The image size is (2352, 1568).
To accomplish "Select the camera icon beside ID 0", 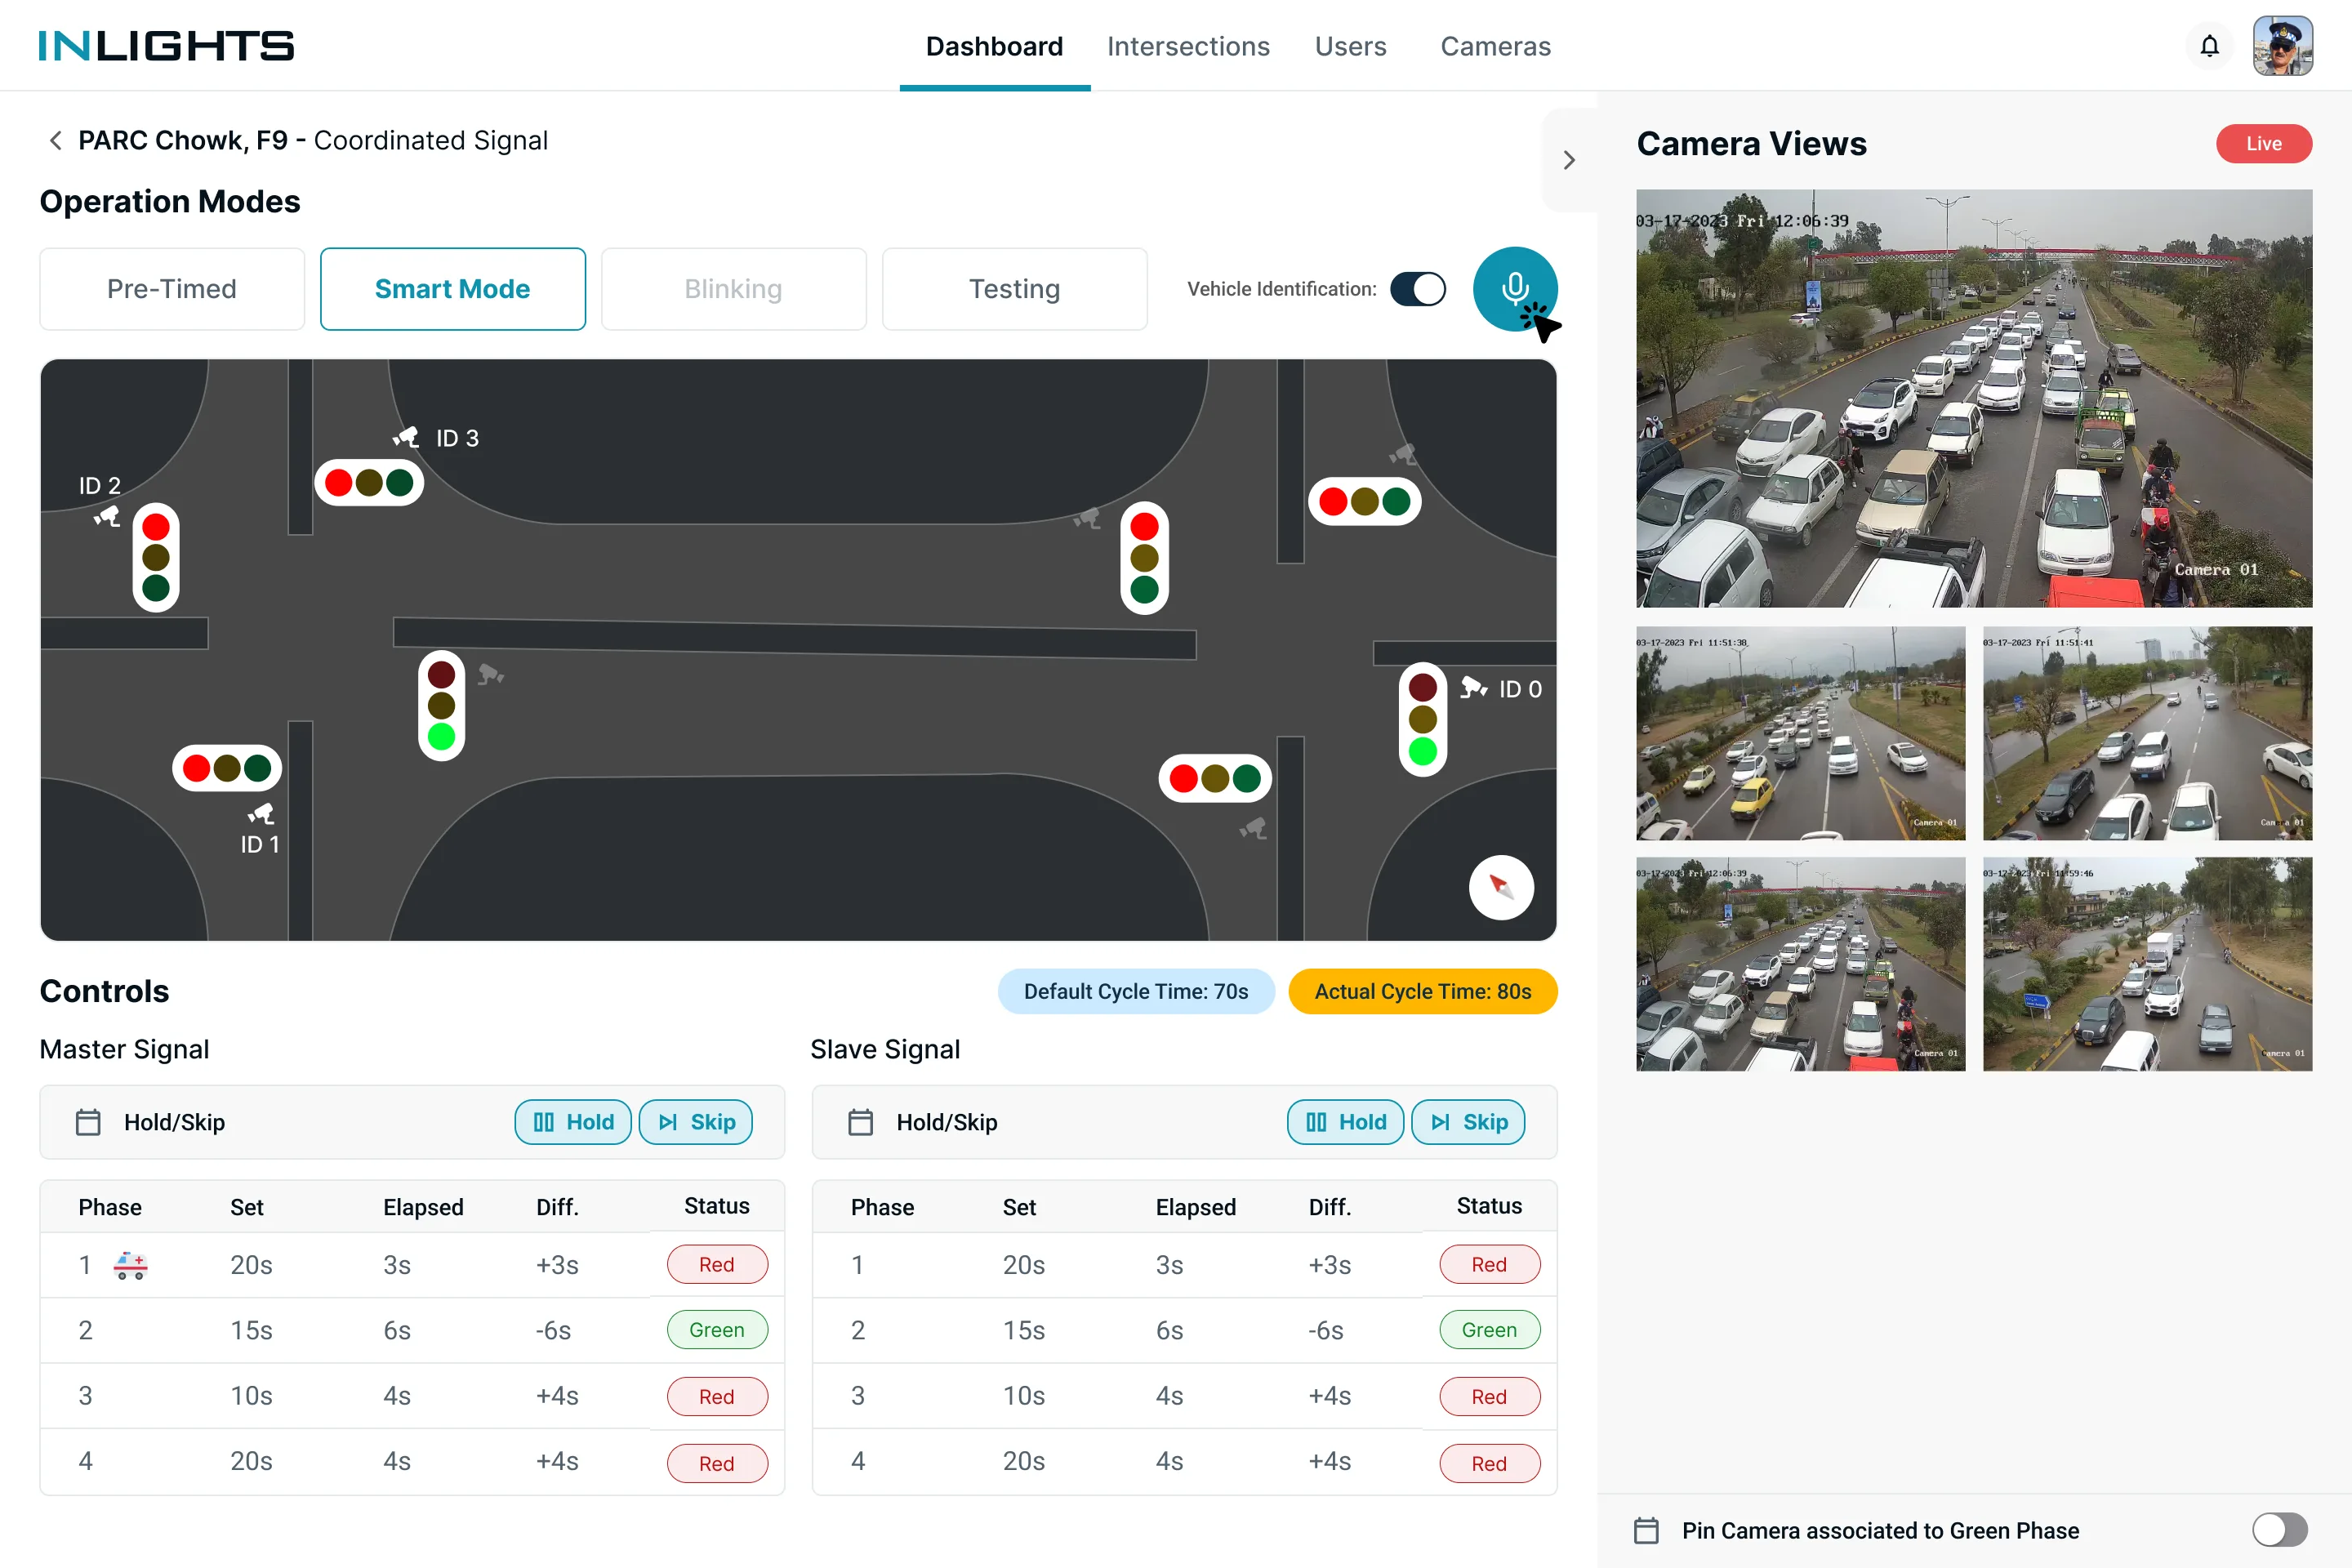I will pyautogui.click(x=1473, y=687).
